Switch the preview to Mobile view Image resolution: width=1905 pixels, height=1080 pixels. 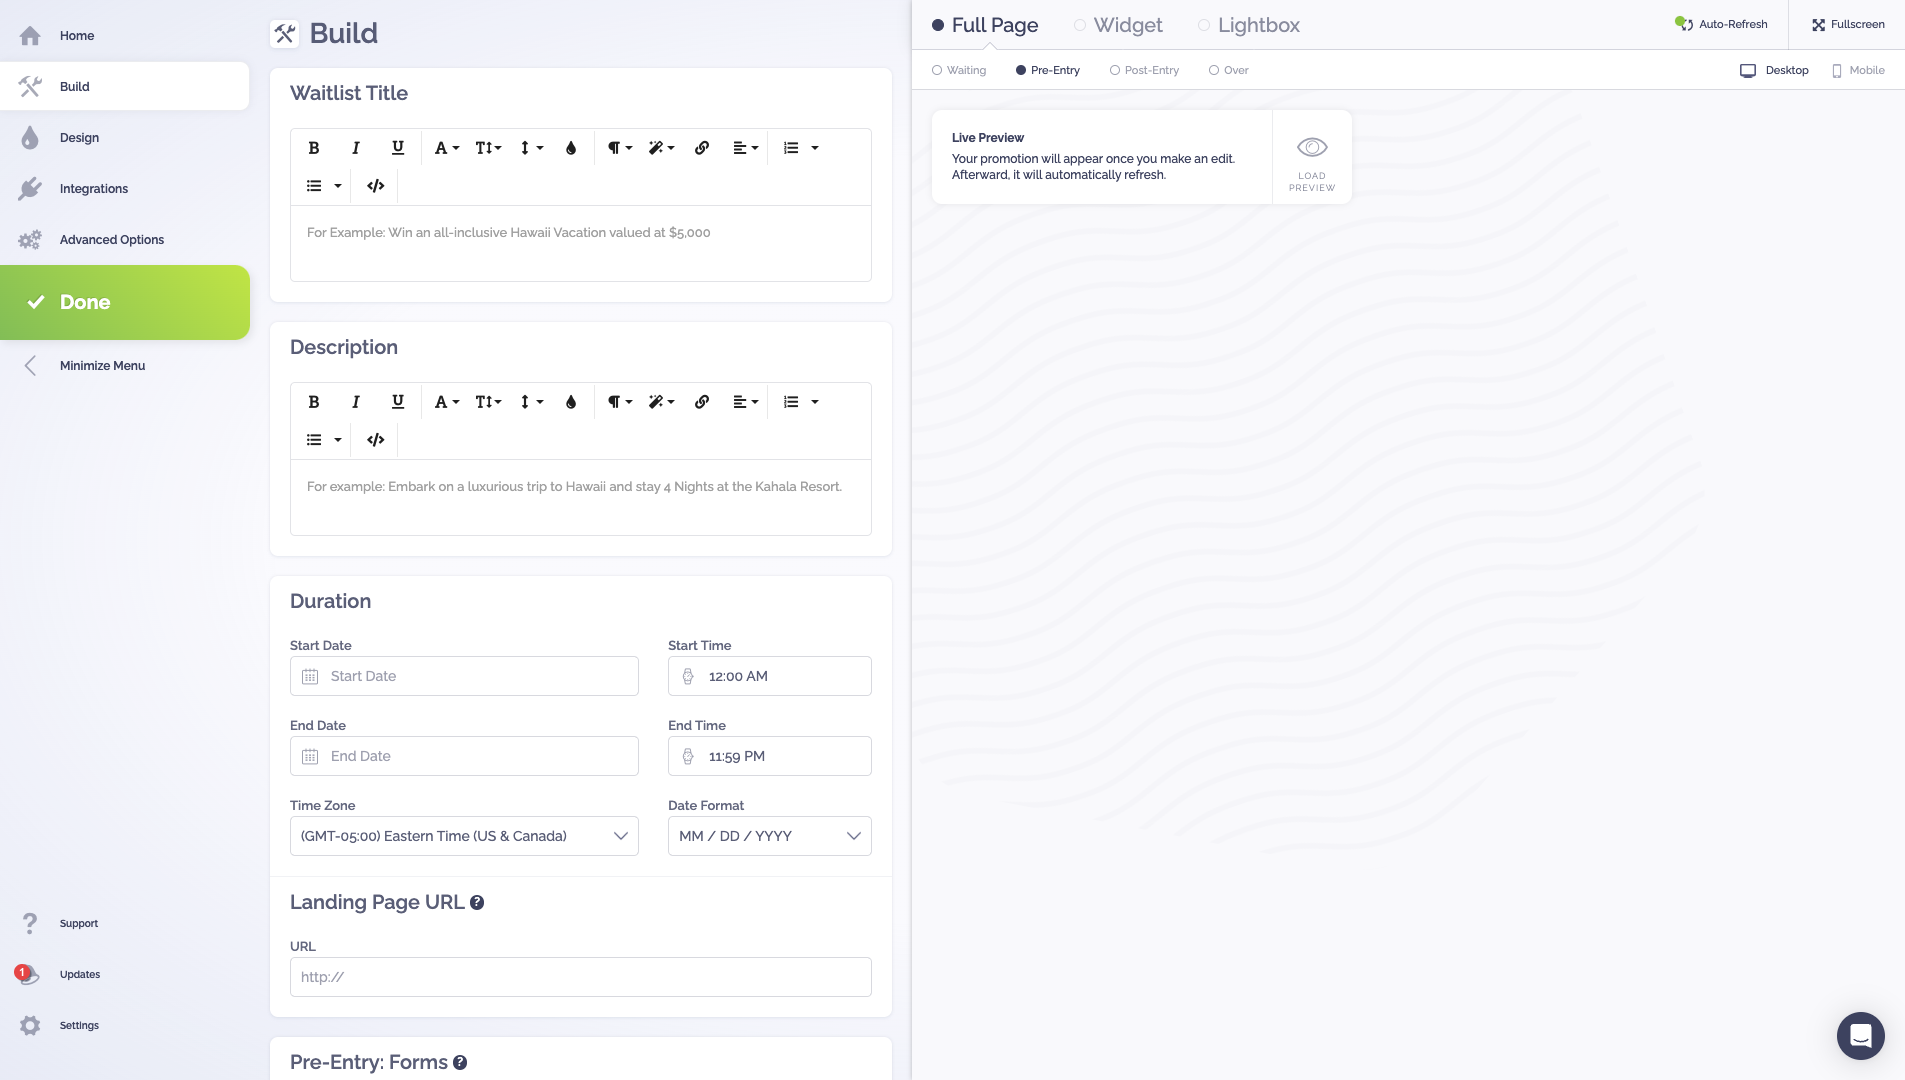(x=1857, y=70)
